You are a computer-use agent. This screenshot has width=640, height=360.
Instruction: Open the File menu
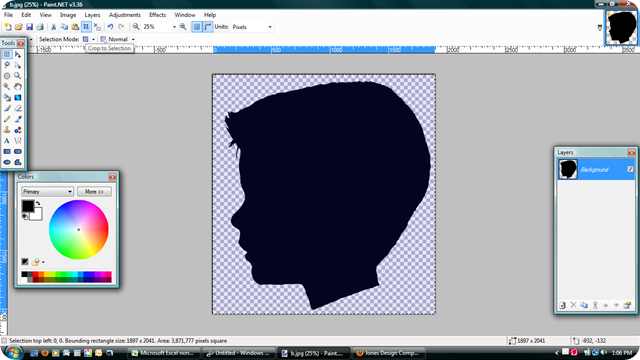pos(9,15)
